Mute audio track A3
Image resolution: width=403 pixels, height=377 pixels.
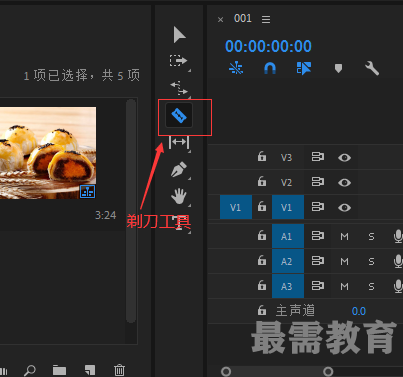pos(344,287)
